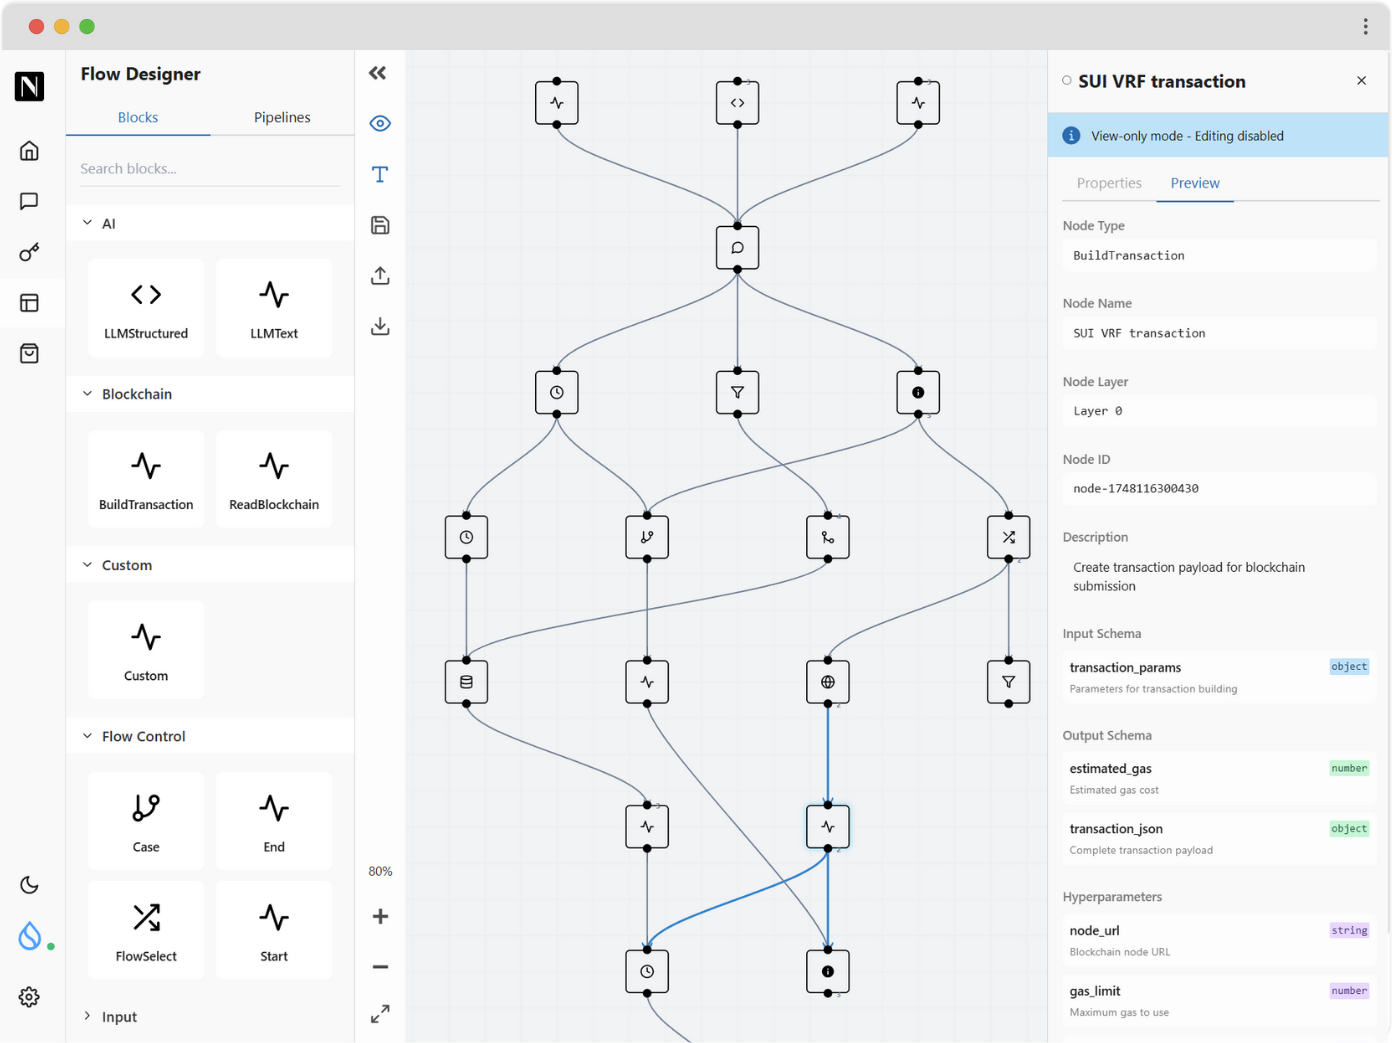Open the shopping bag marketplace icon
This screenshot has width=1392, height=1043.
(29, 353)
